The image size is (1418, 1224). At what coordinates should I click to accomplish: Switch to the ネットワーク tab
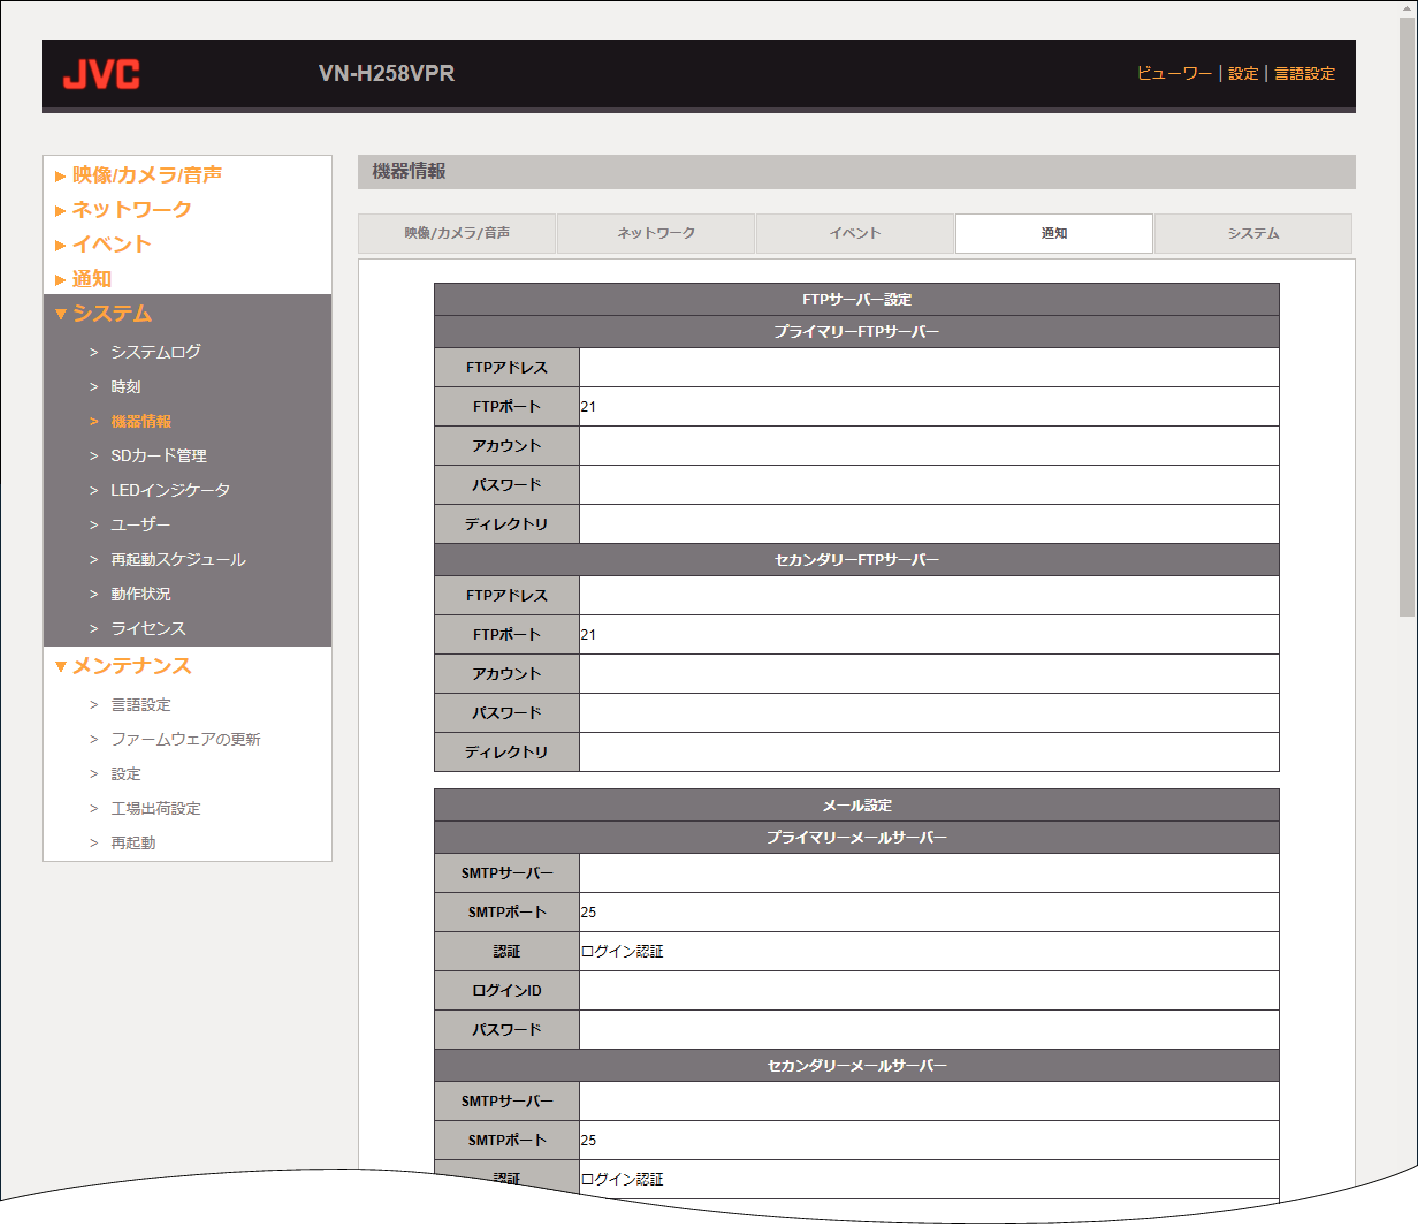pos(656,233)
